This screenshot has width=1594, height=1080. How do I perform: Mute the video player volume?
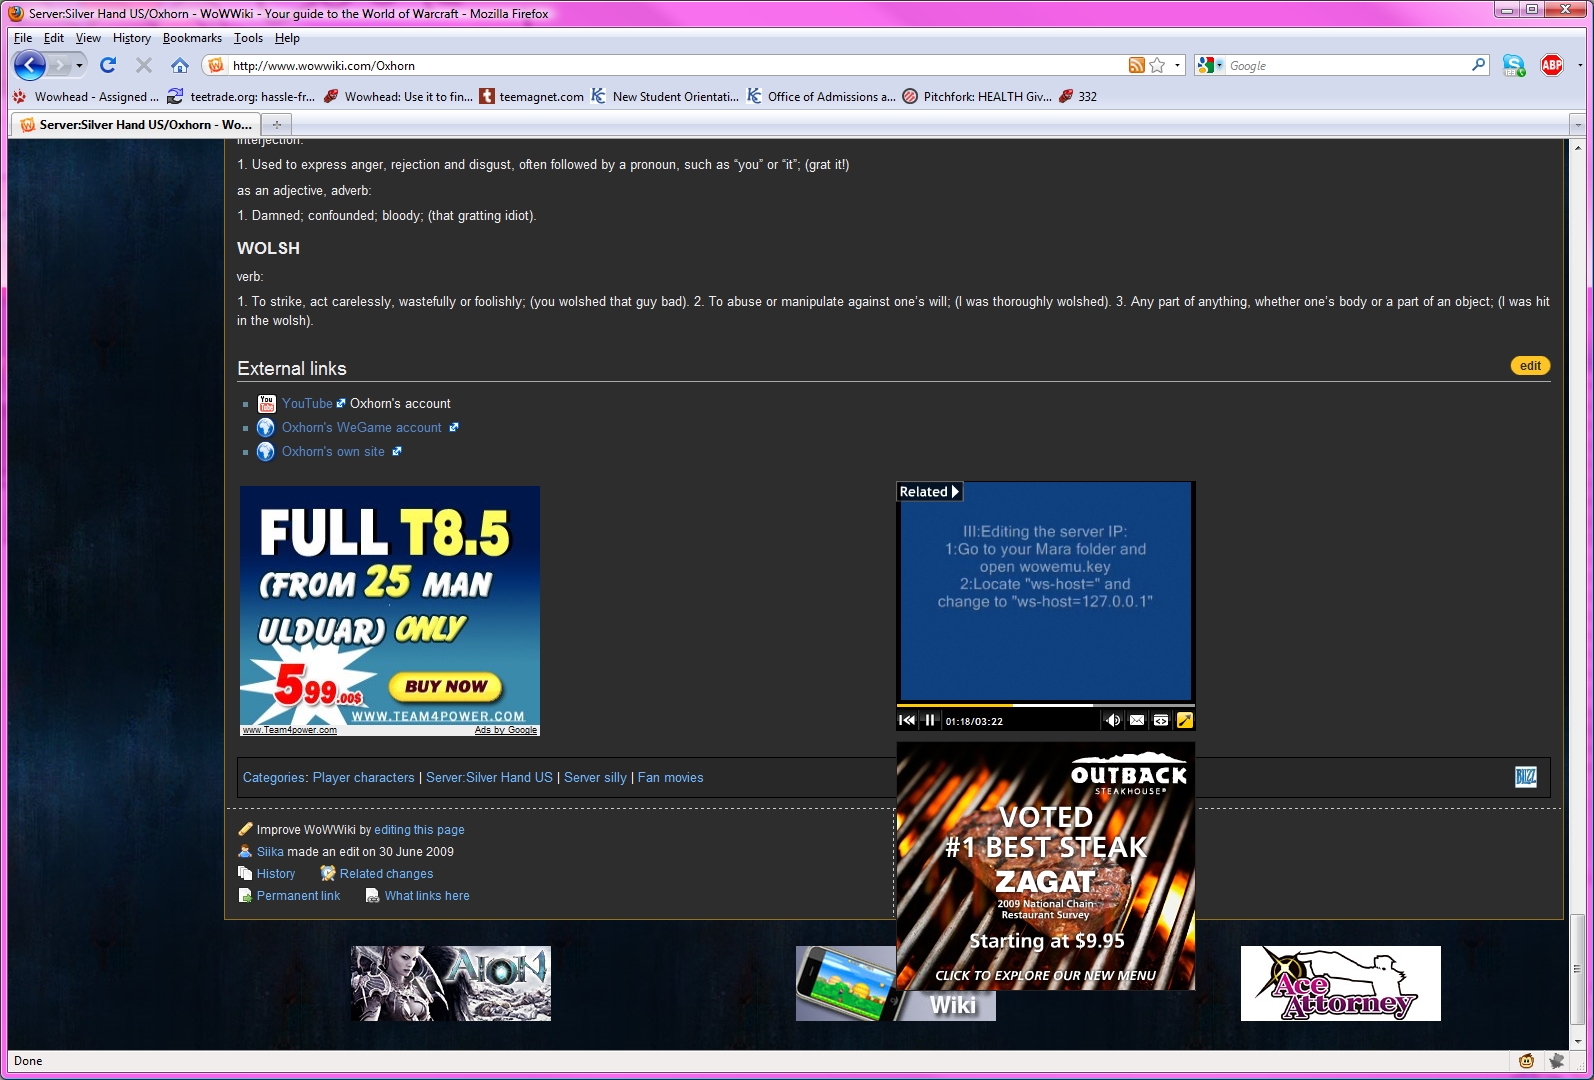pos(1112,720)
